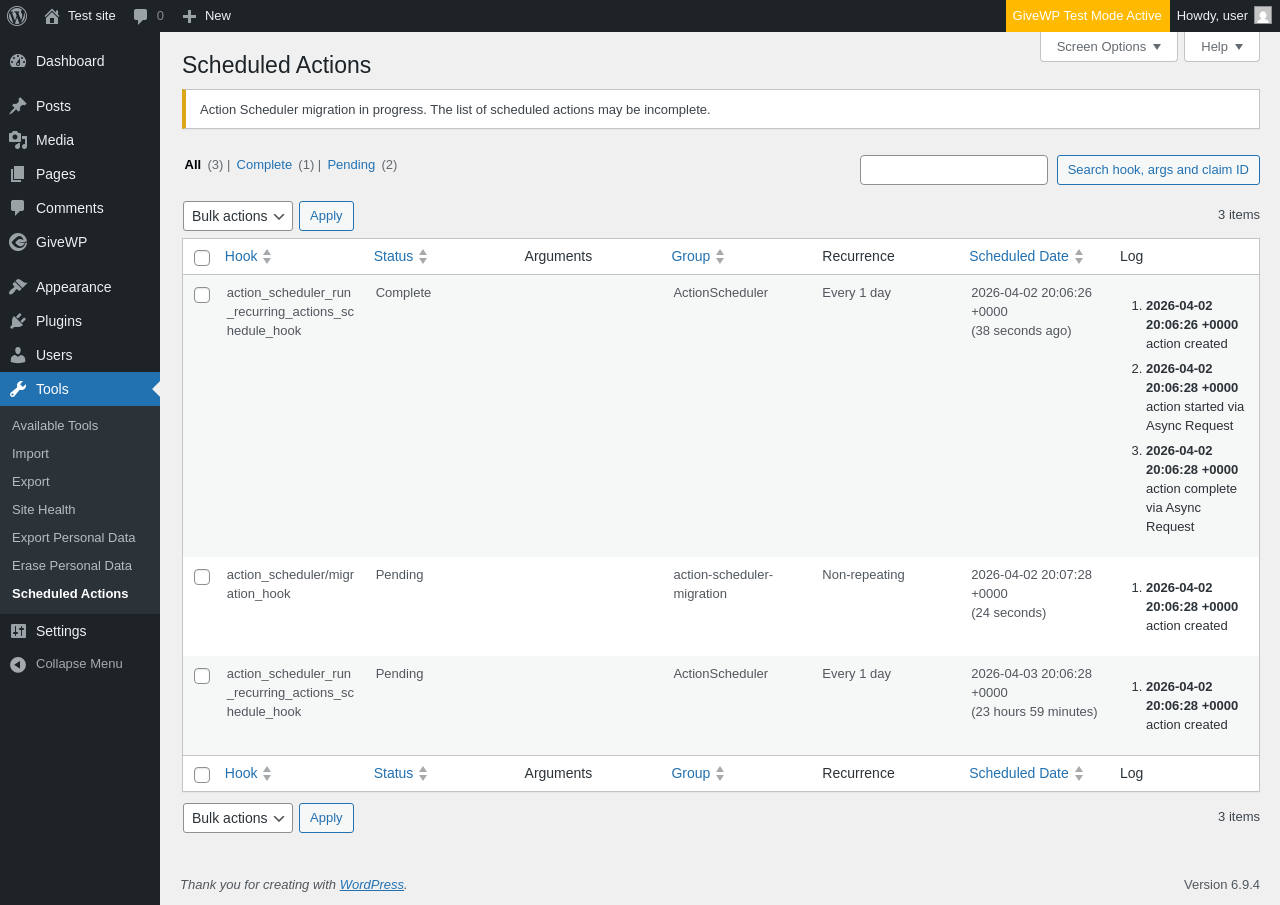The image size is (1280, 905).
Task: Click the user avatar icon
Action: pyautogui.click(x=1263, y=15)
